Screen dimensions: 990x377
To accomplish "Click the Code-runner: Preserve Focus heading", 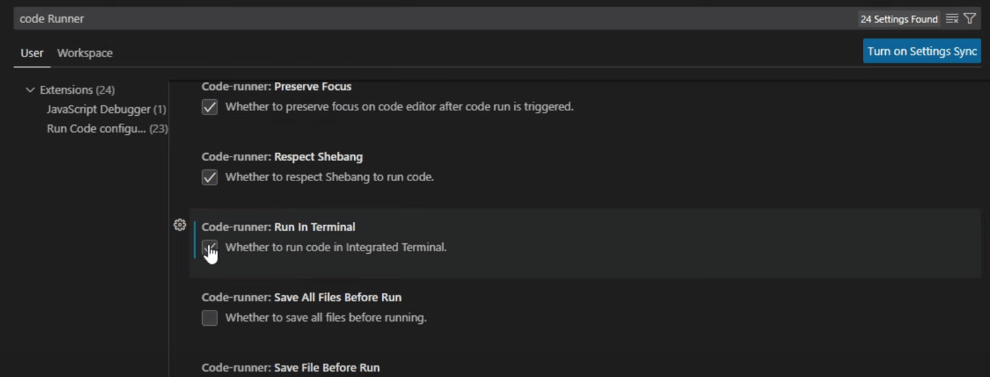I will coord(277,86).
